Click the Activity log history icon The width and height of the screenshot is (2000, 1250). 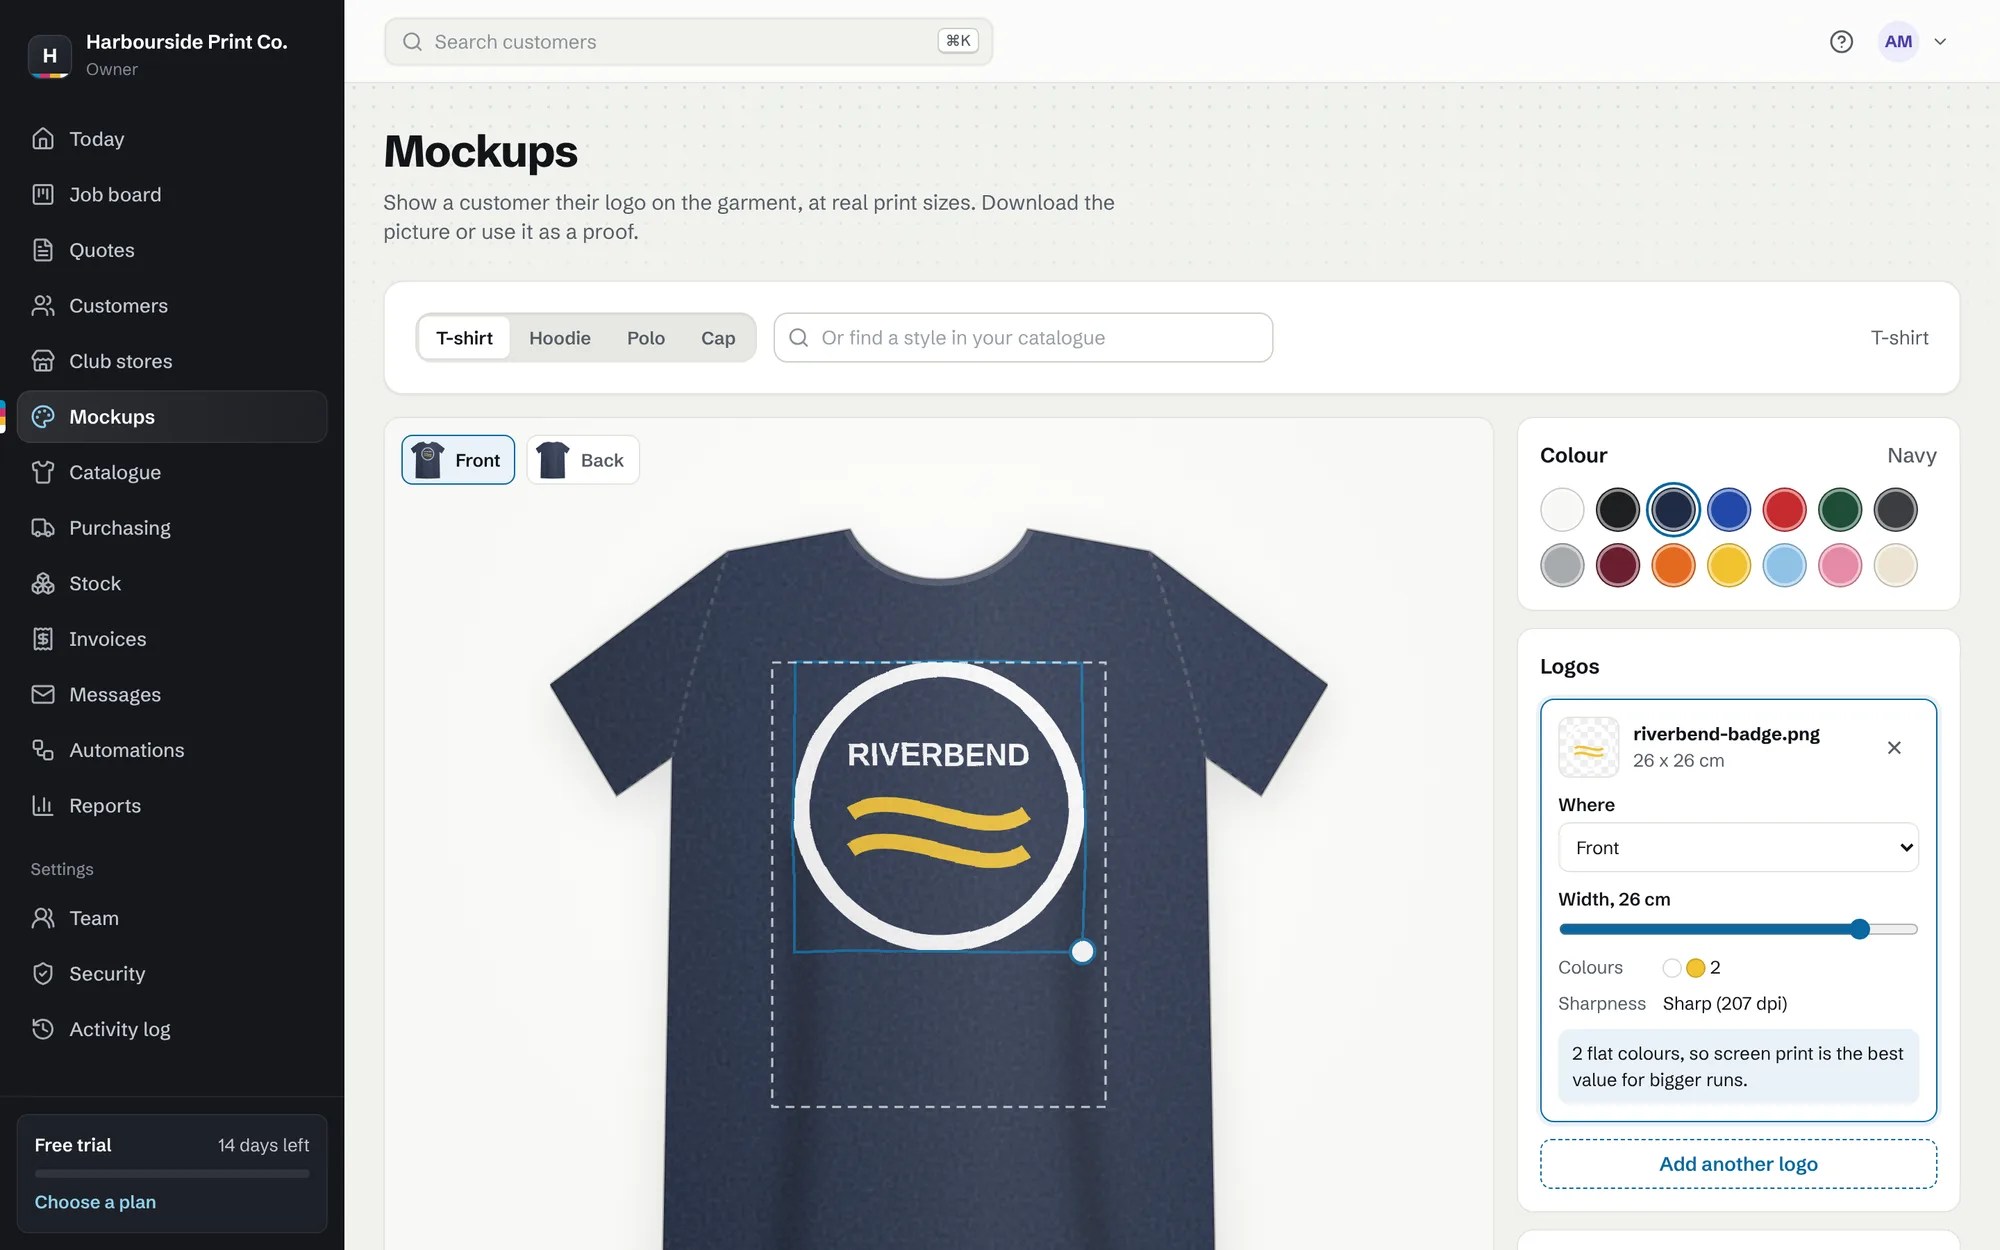pyautogui.click(x=43, y=1029)
